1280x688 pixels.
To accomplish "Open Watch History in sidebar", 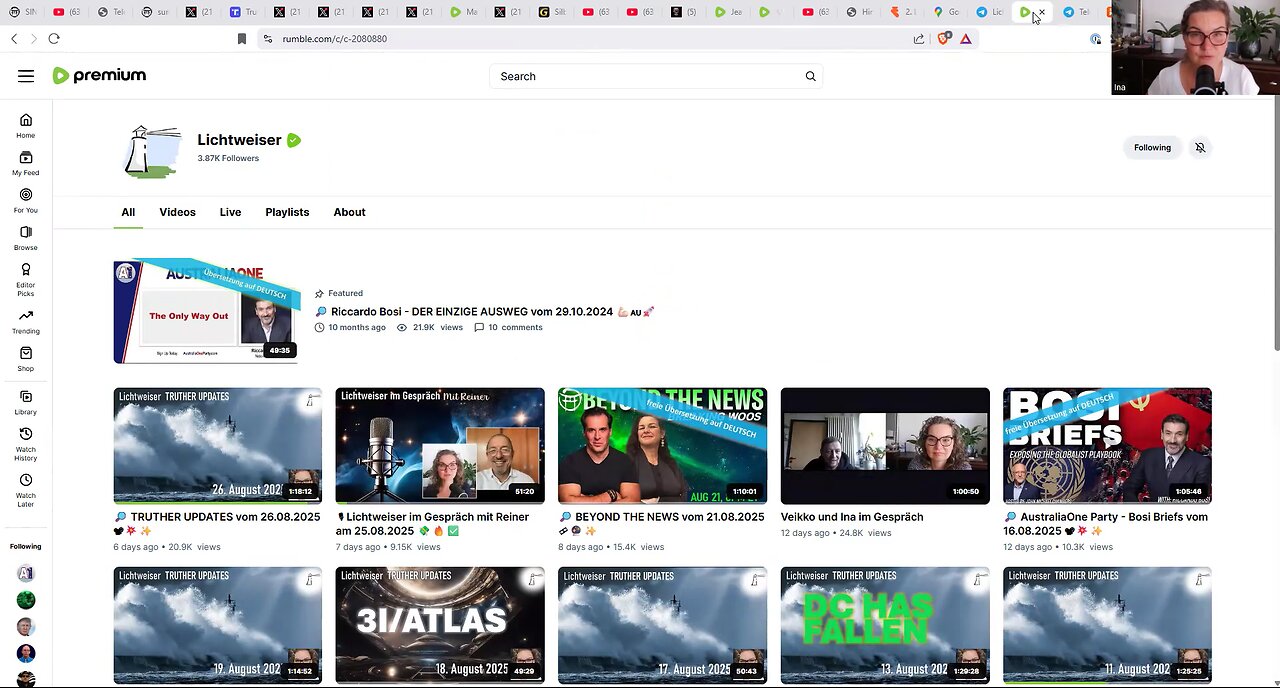I will 26,444.
